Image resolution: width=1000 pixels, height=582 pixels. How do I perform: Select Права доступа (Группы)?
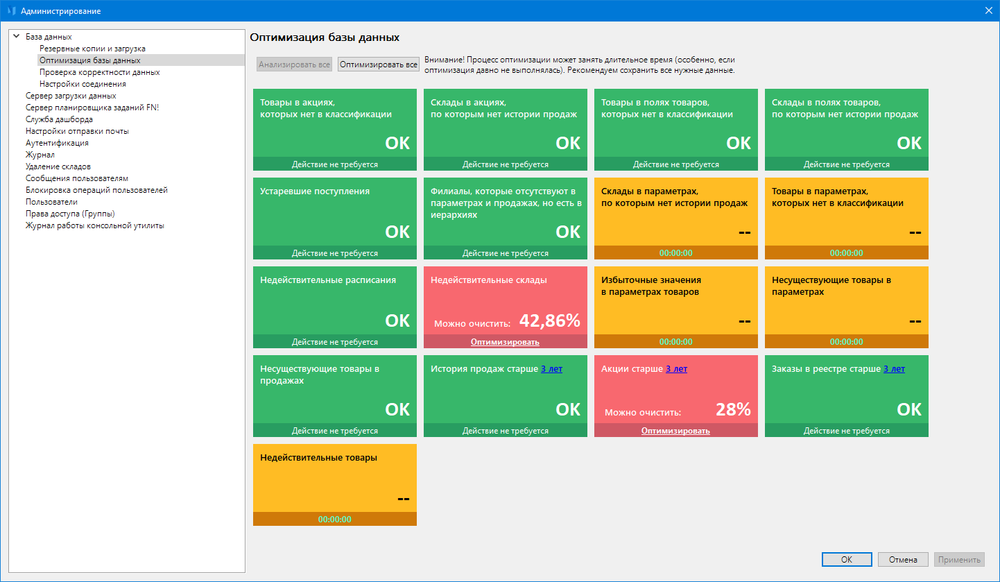tap(70, 213)
